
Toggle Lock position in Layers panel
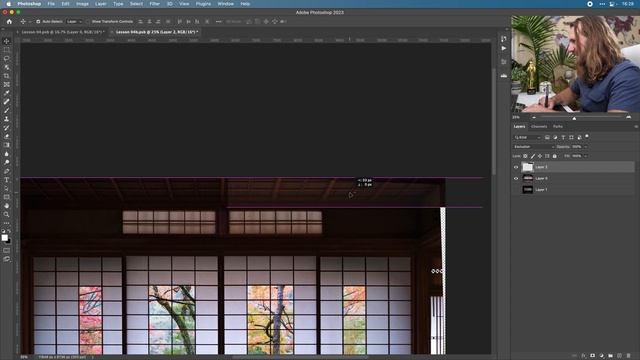[x=540, y=156]
